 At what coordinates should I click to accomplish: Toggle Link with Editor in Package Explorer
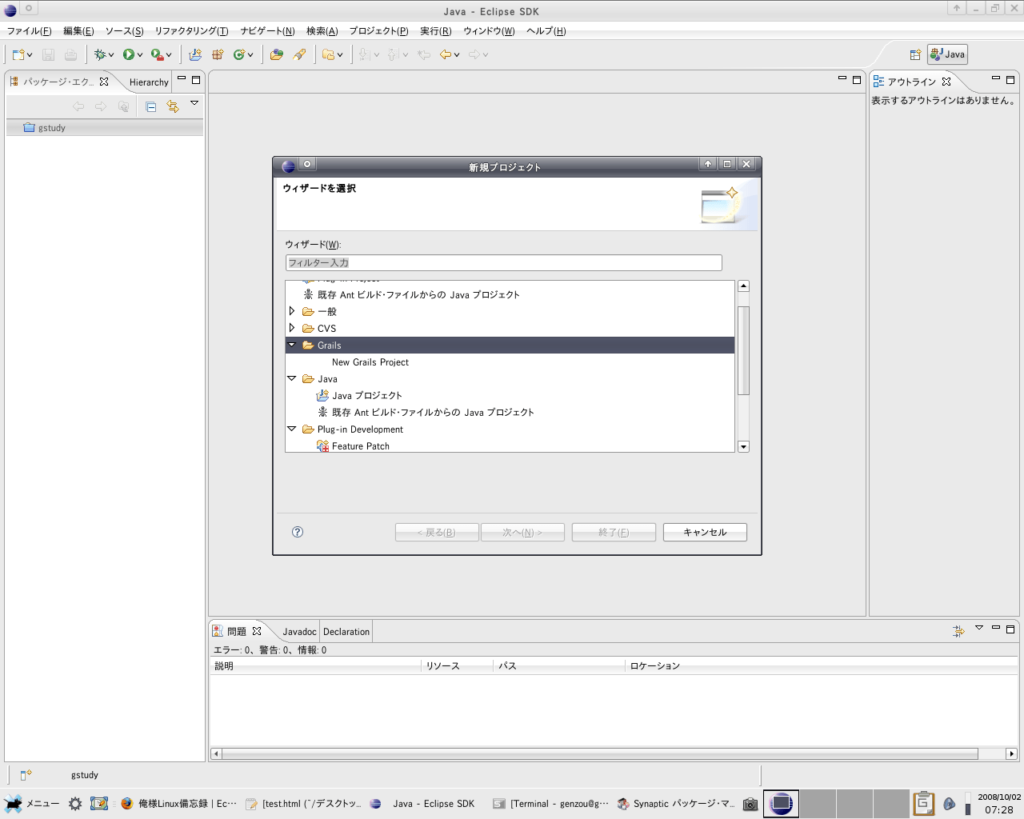172,107
